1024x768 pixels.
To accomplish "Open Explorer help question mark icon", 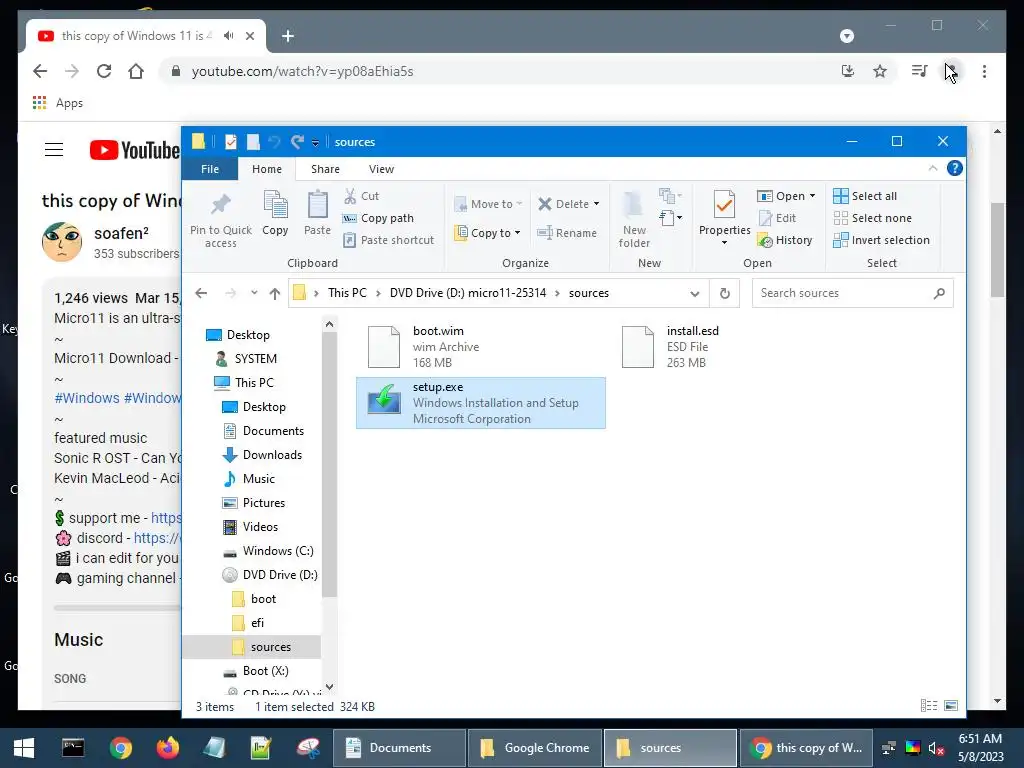I will tap(954, 168).
